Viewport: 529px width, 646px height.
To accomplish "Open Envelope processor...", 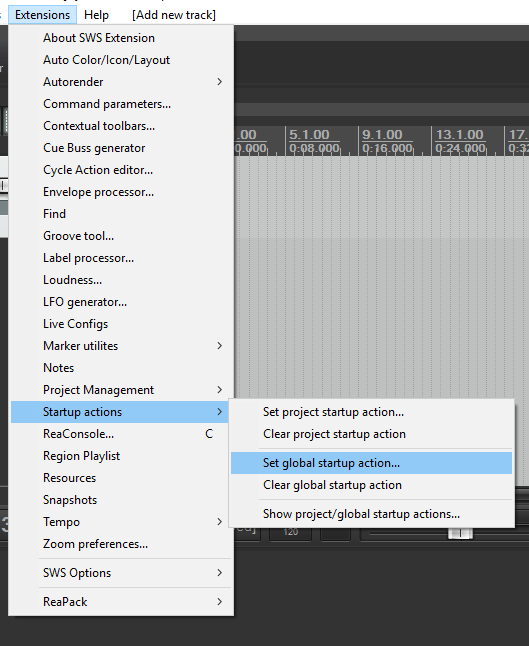I will pyautogui.click(x=121, y=192).
